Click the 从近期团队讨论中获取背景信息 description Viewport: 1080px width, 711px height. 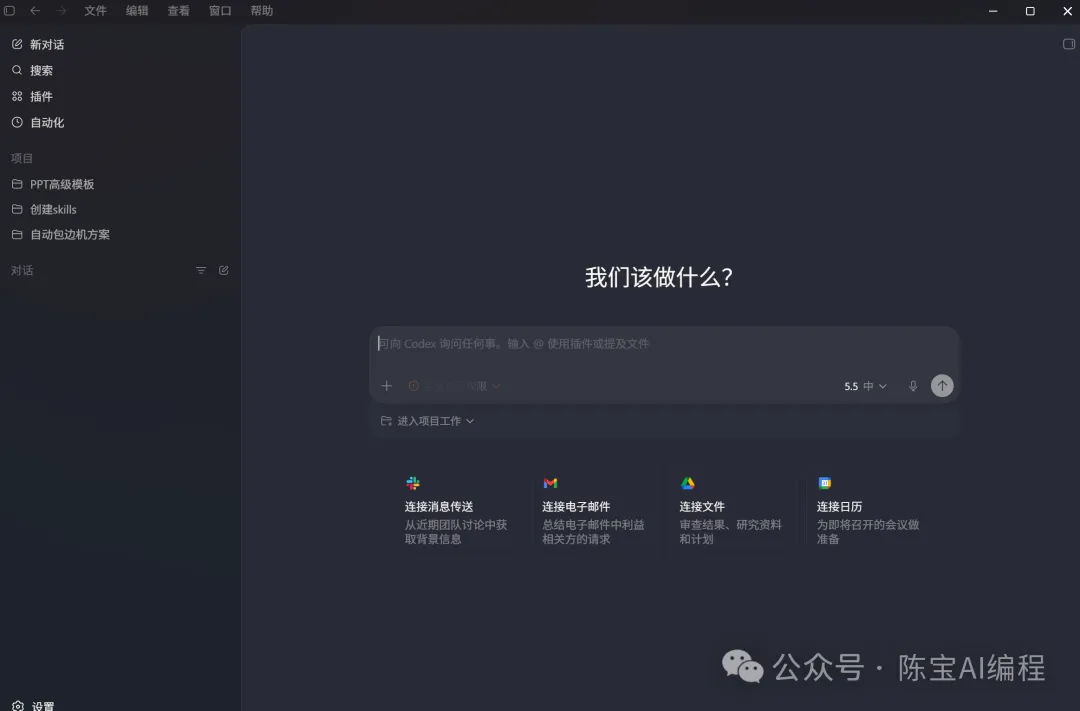tap(455, 532)
